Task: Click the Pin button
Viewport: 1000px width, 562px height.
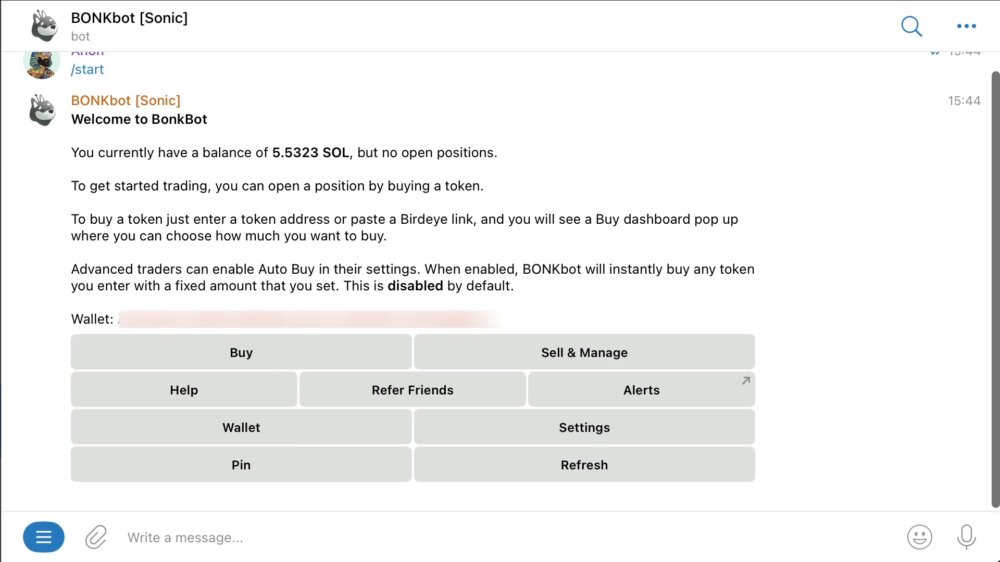Action: click(241, 465)
